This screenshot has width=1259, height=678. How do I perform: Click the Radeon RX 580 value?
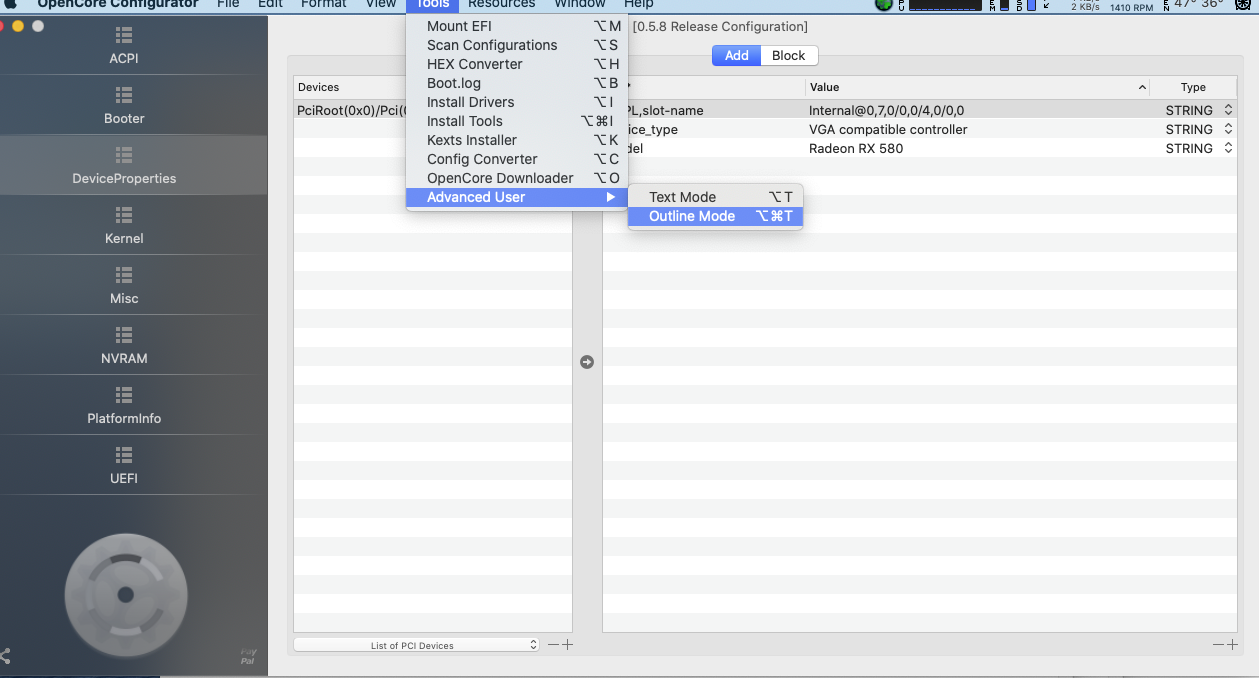pyautogui.click(x=856, y=148)
